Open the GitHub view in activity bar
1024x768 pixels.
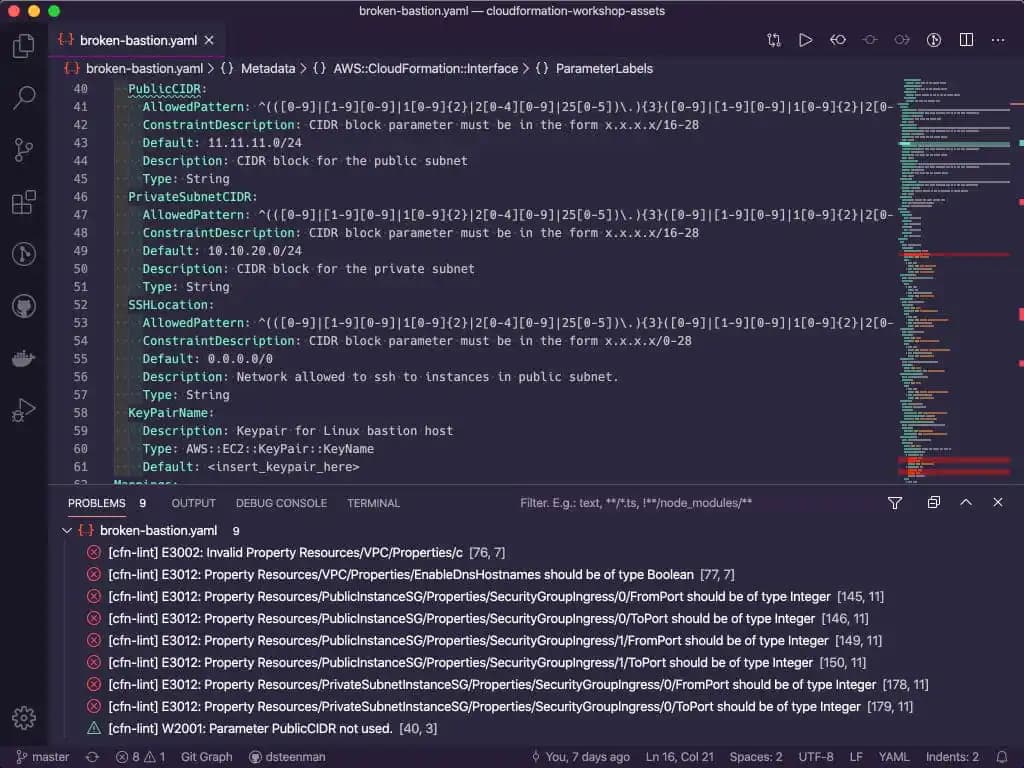point(23,306)
